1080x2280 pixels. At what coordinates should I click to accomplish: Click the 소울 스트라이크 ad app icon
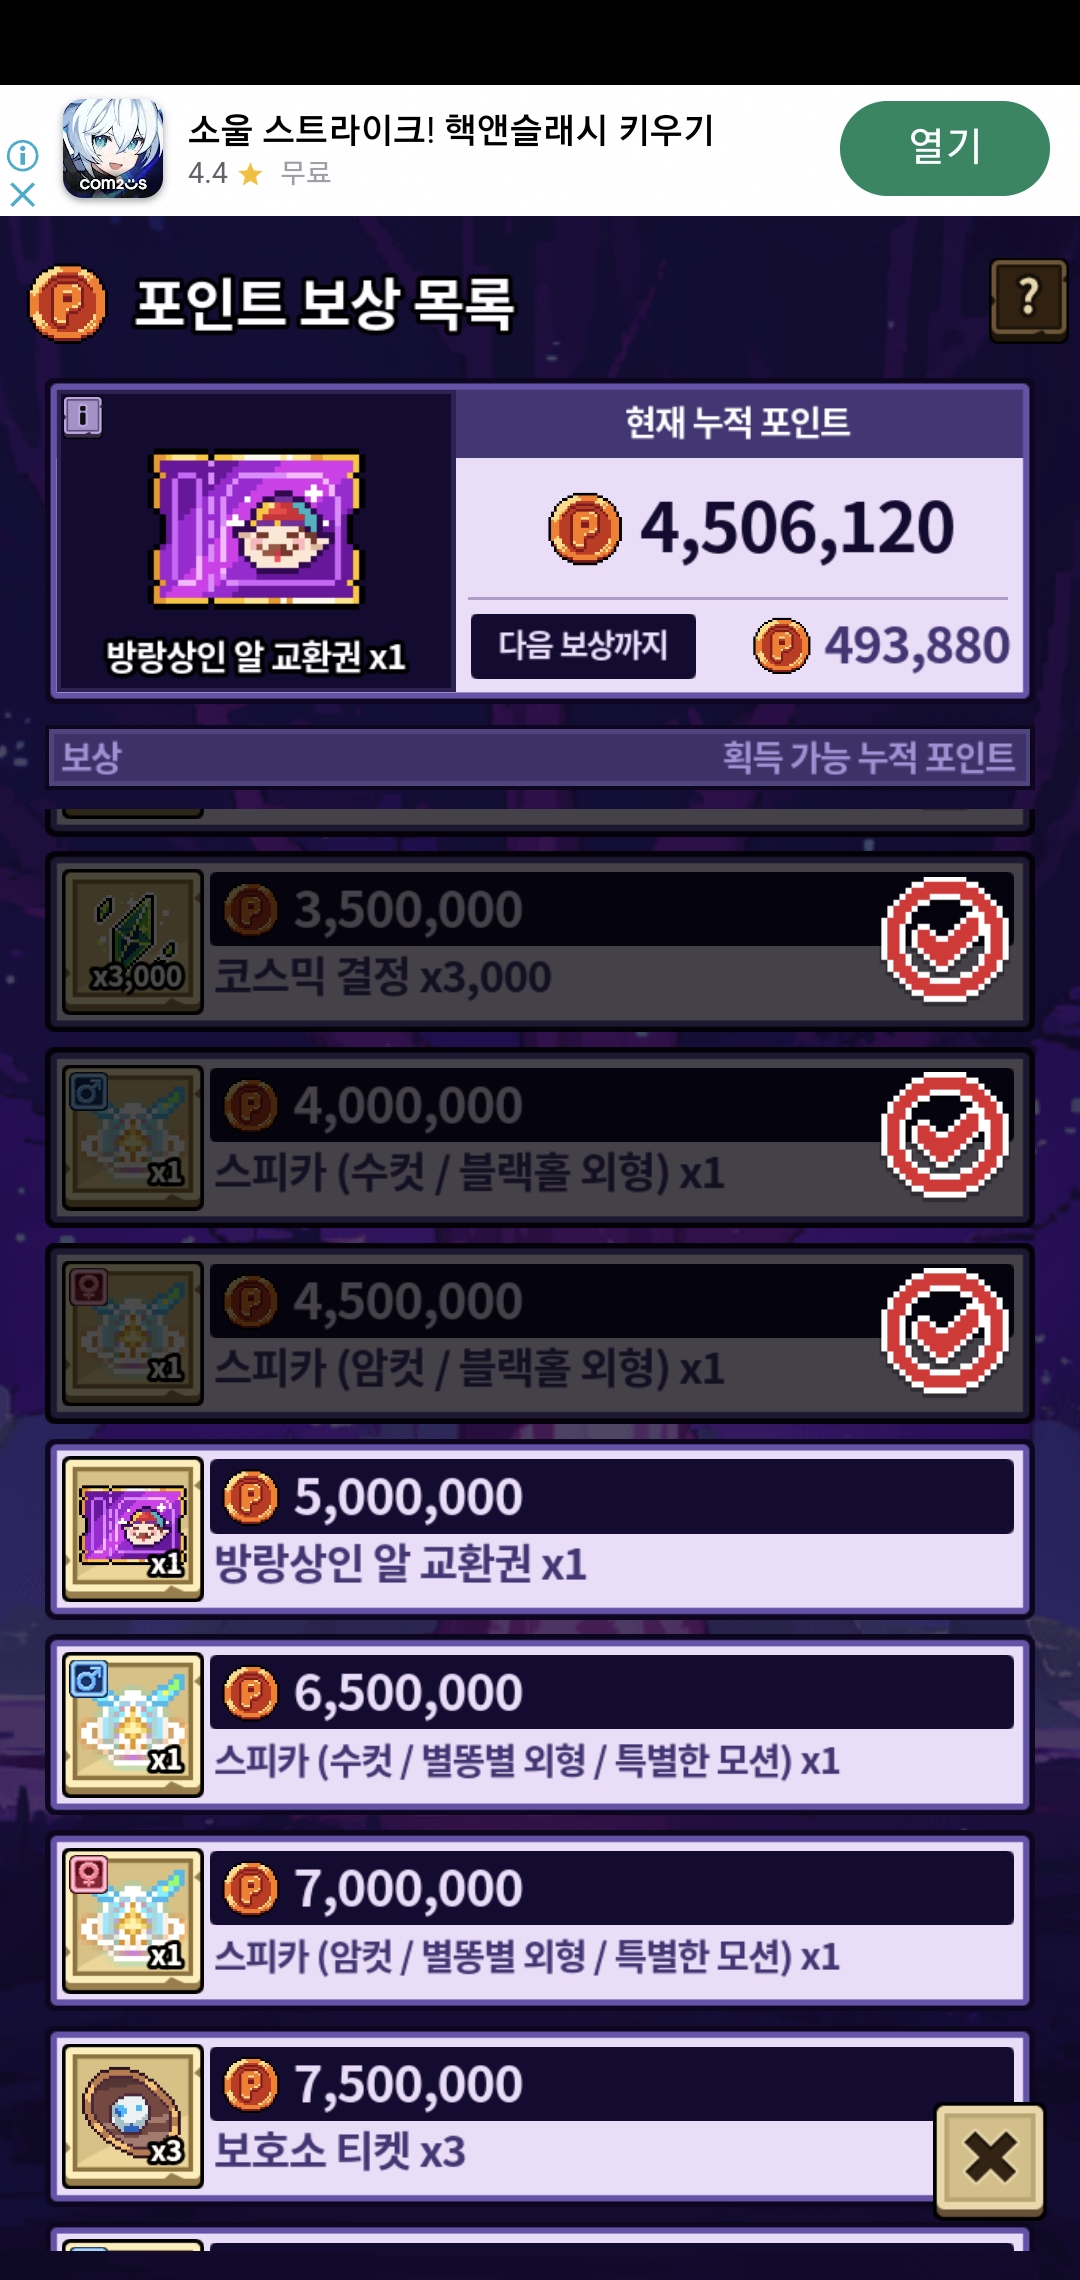113,148
